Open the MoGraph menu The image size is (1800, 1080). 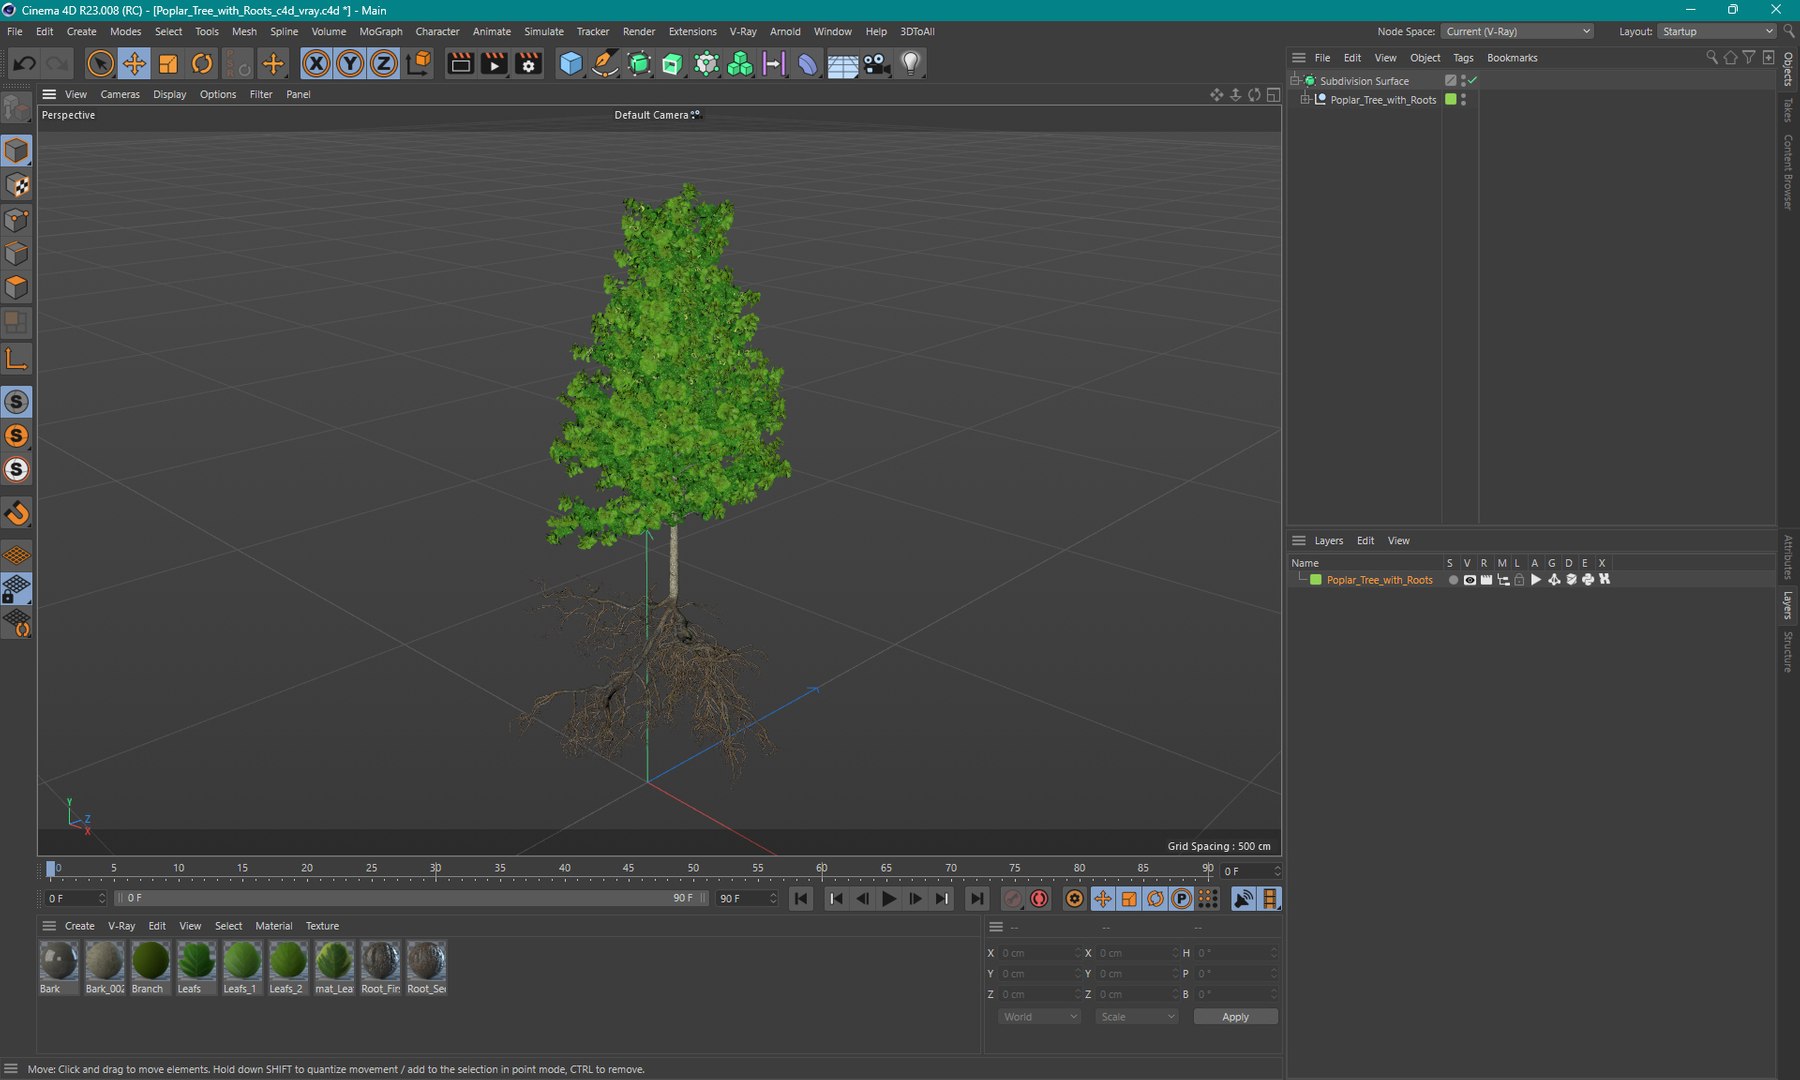coord(381,31)
